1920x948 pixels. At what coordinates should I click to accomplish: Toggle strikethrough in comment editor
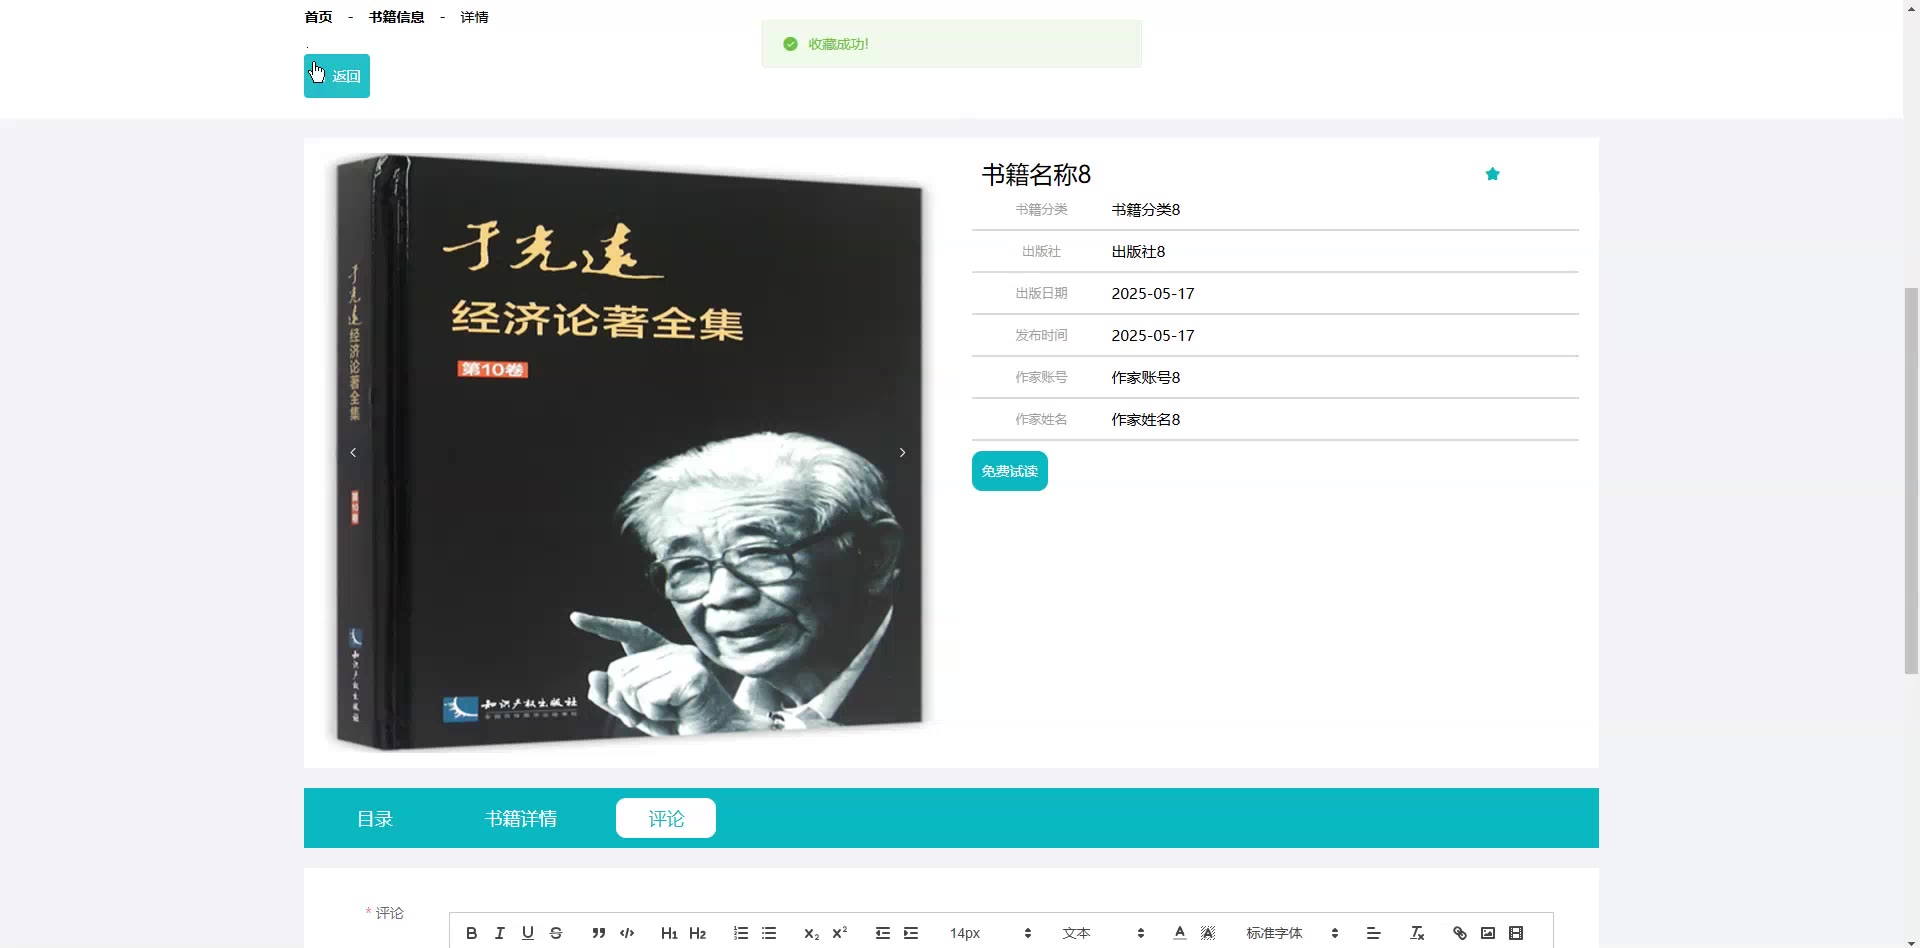(x=556, y=933)
